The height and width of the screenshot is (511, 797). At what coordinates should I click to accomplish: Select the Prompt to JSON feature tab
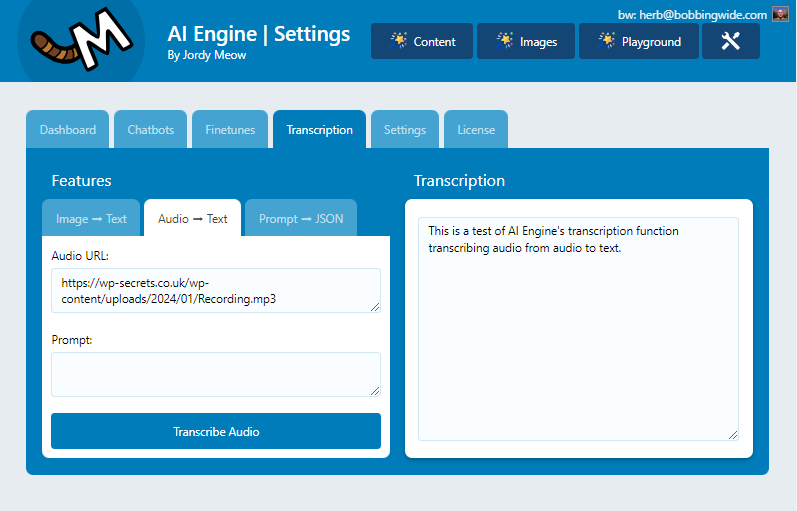pyautogui.click(x=301, y=219)
